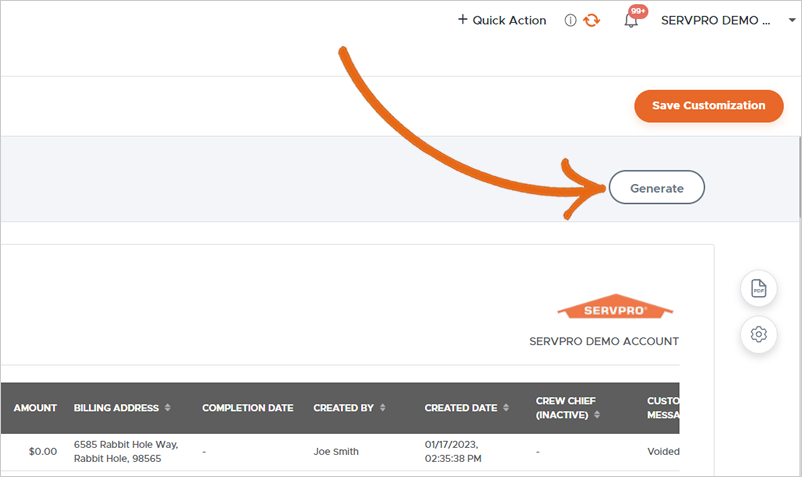802x477 pixels.
Task: Click the info circle icon
Action: [570, 20]
